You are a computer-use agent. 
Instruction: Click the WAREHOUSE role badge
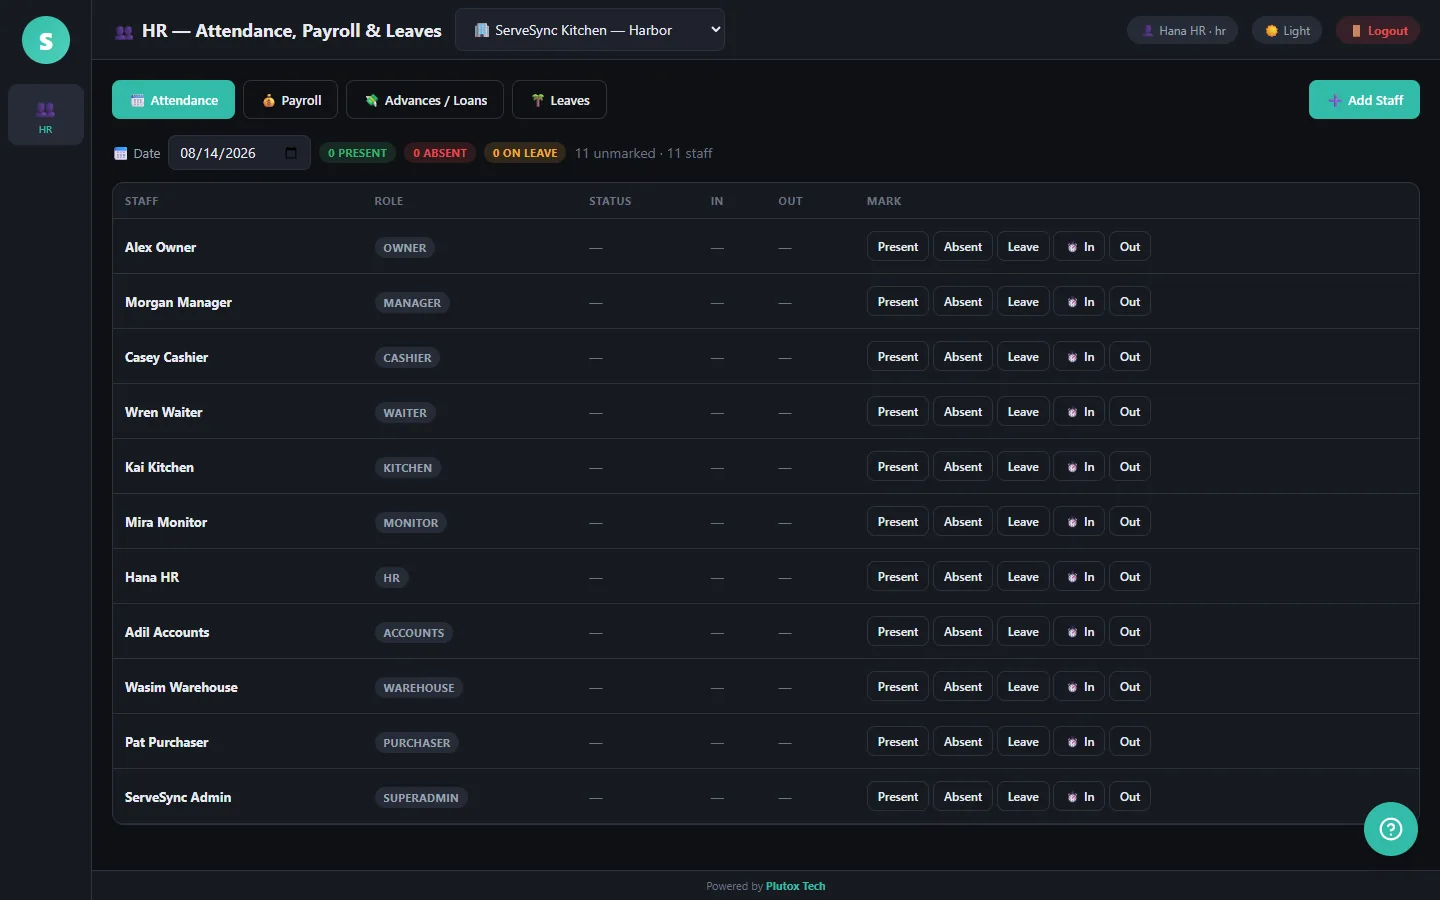pos(419,688)
